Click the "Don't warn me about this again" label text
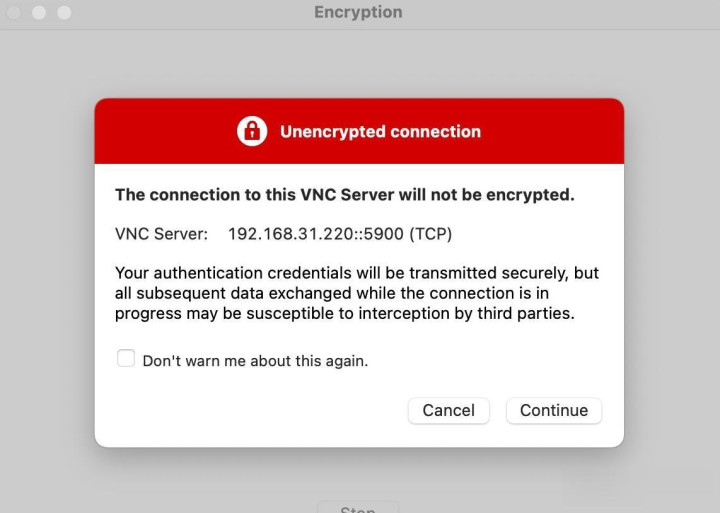This screenshot has height=513, width=720. tap(255, 361)
